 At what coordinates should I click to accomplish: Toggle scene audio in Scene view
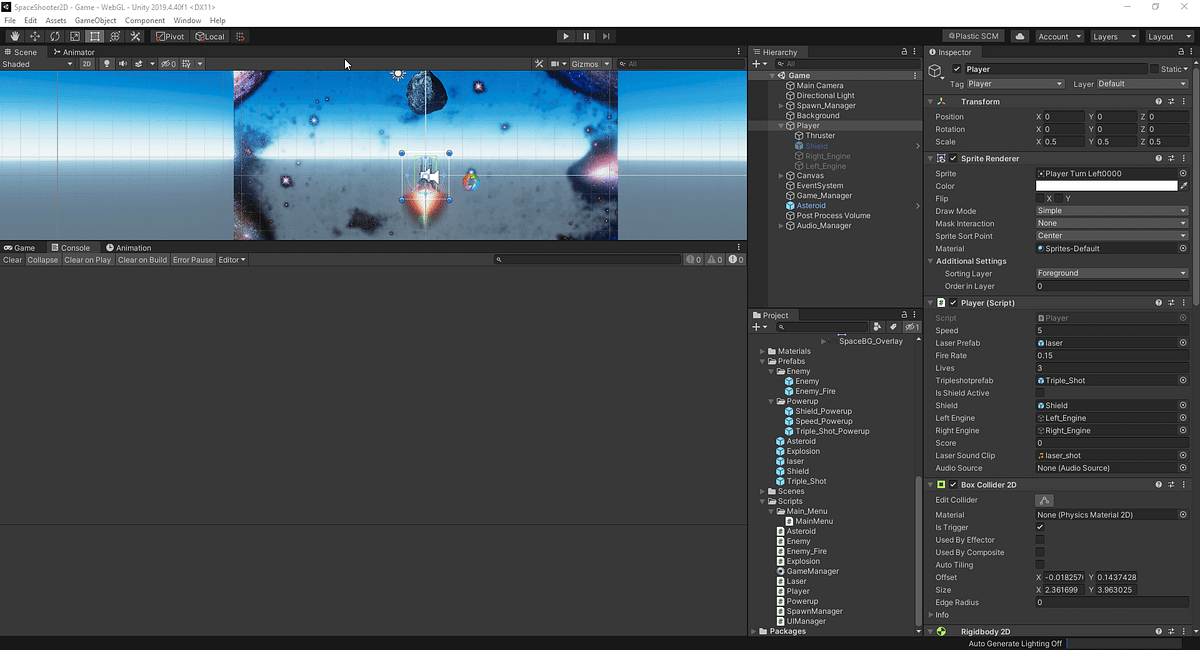point(124,63)
